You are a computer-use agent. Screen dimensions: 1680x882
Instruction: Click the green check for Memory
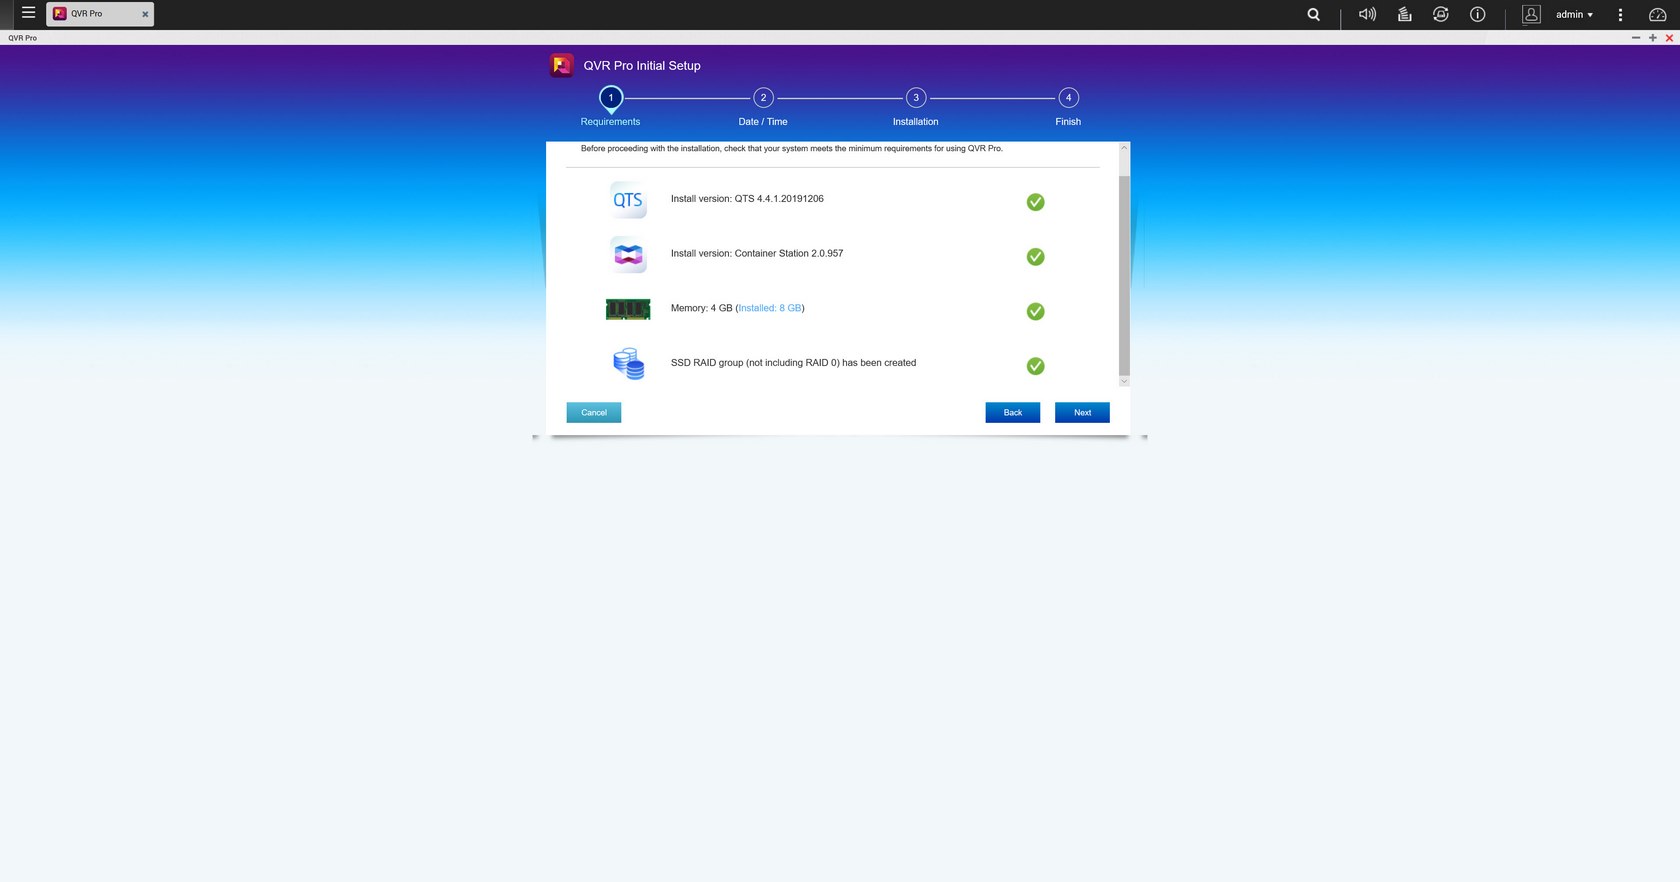click(x=1036, y=311)
